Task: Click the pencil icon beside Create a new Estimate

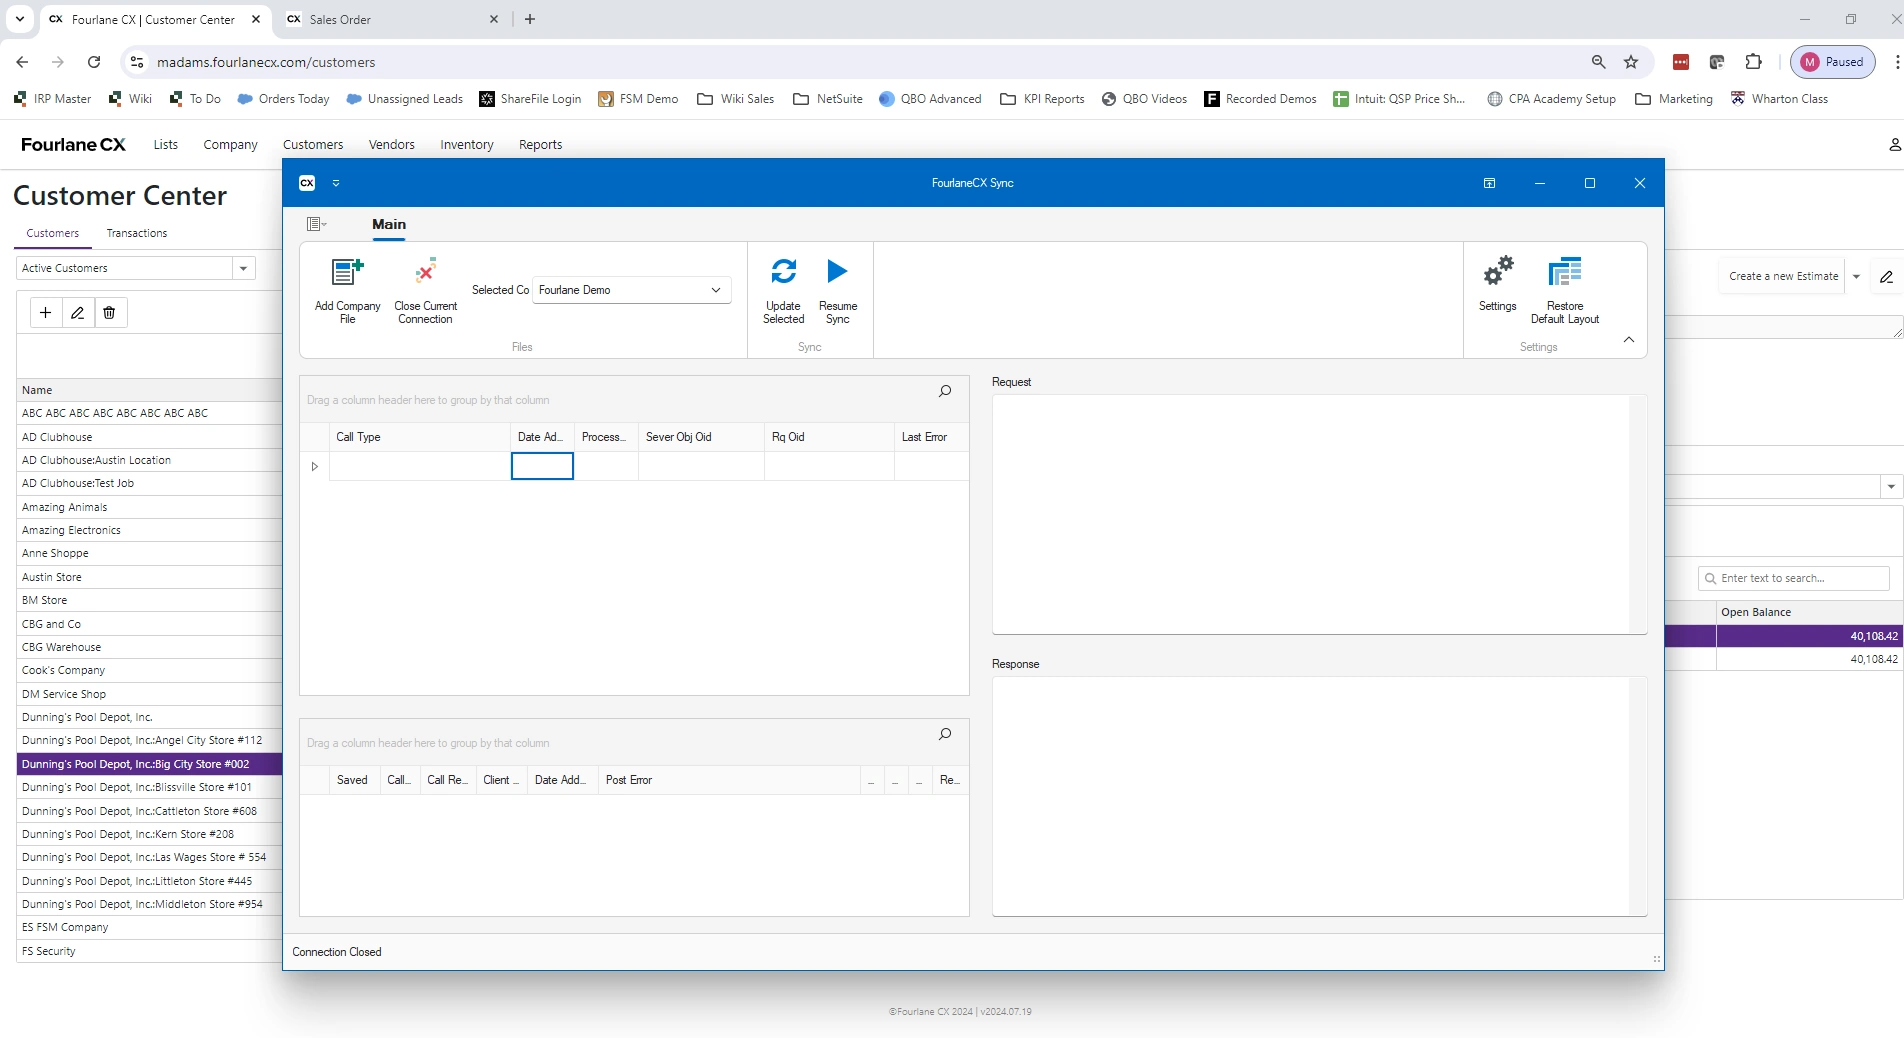Action: coord(1886,277)
